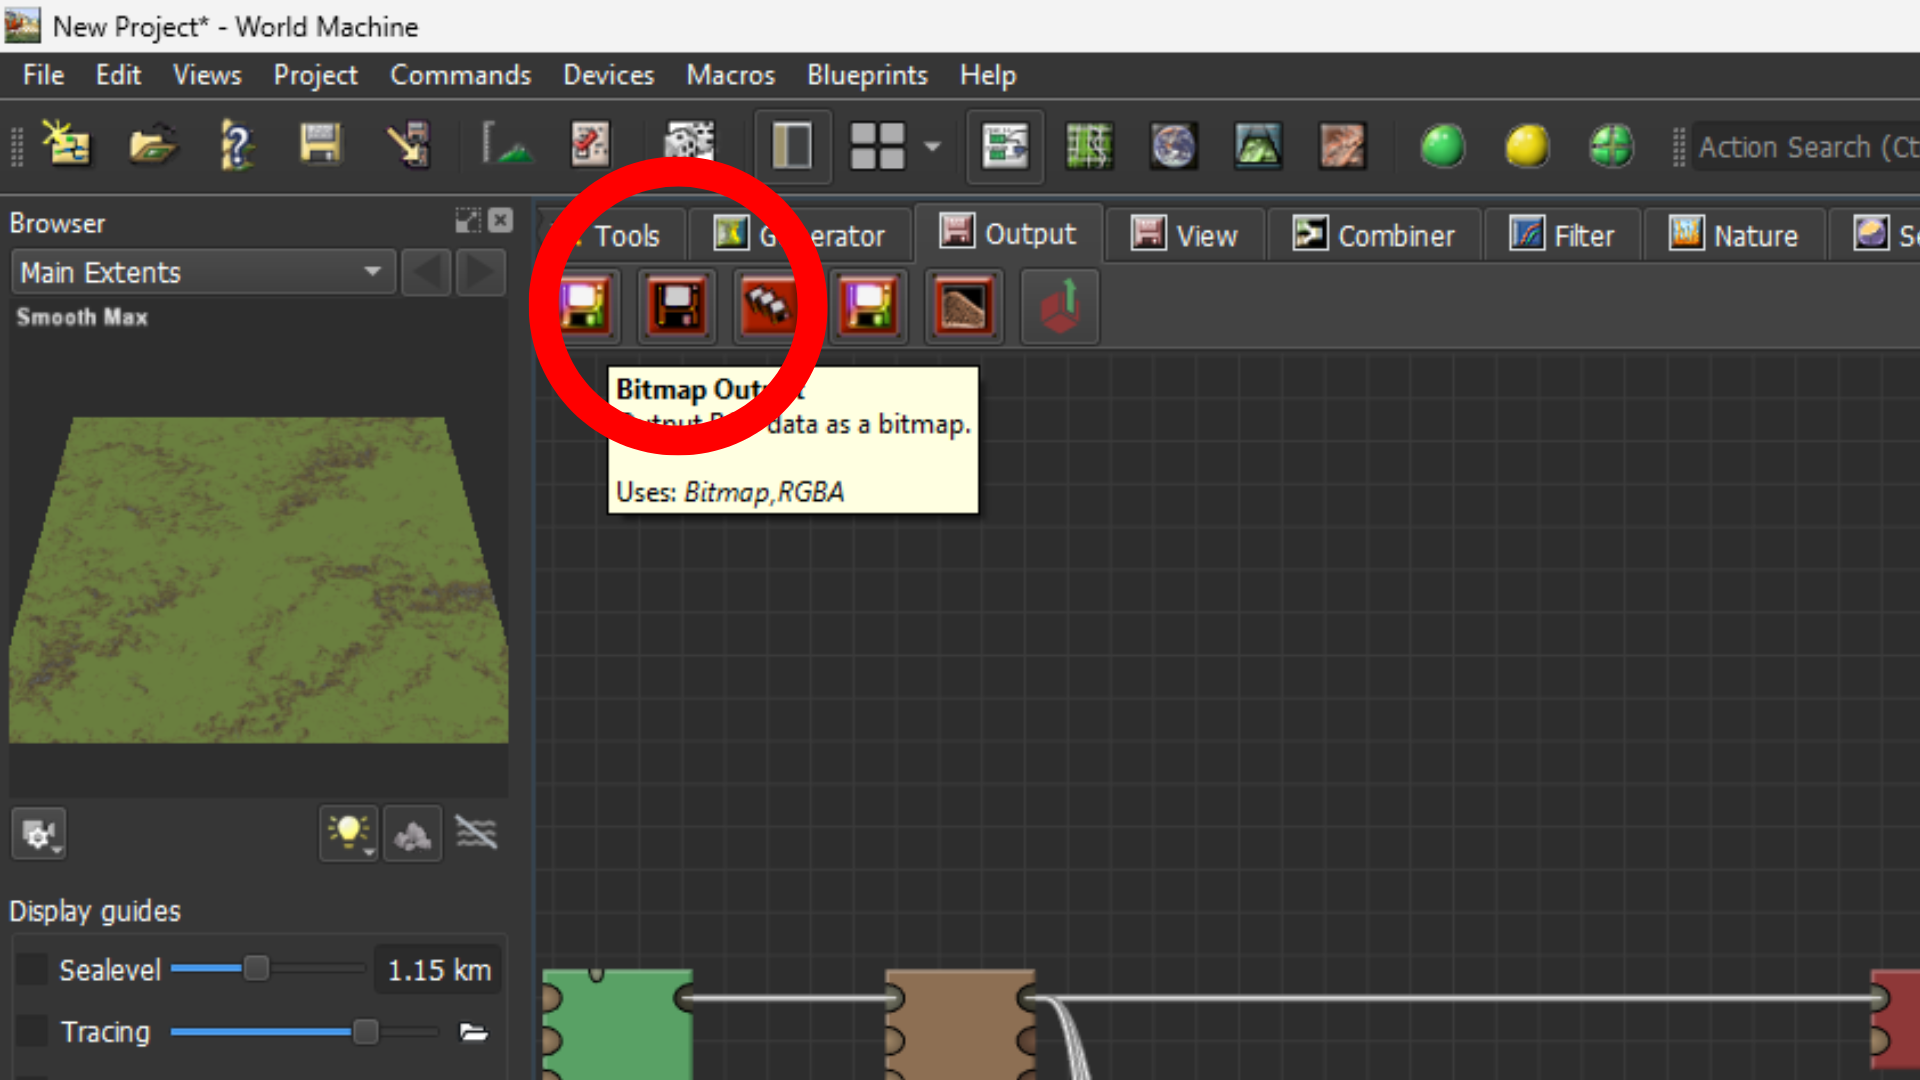Screen dimensions: 1920x1080
Task: Open the Main Extents dropdown
Action: (x=373, y=272)
